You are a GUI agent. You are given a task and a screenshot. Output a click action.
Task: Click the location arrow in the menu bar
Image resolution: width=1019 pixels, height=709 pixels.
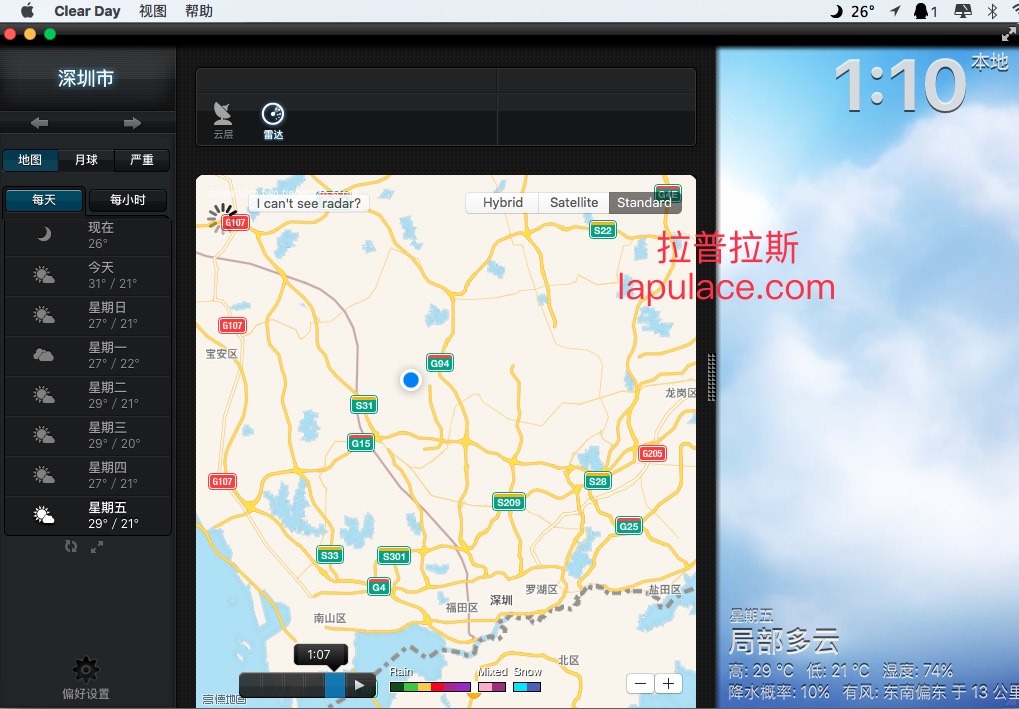896,11
